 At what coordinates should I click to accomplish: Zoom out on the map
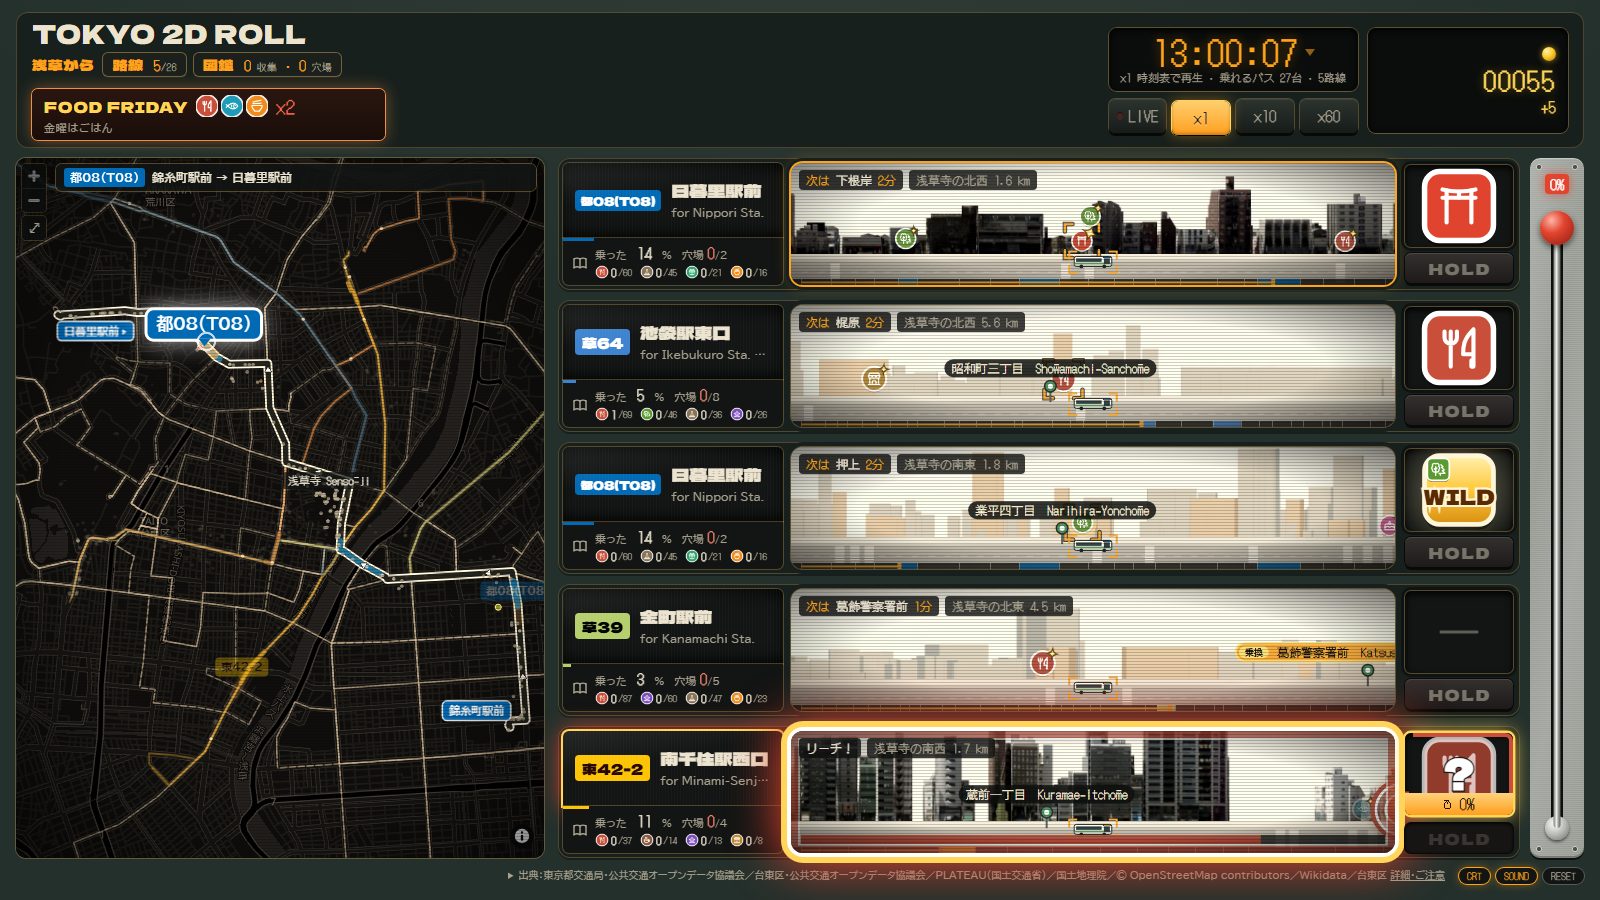tap(34, 201)
